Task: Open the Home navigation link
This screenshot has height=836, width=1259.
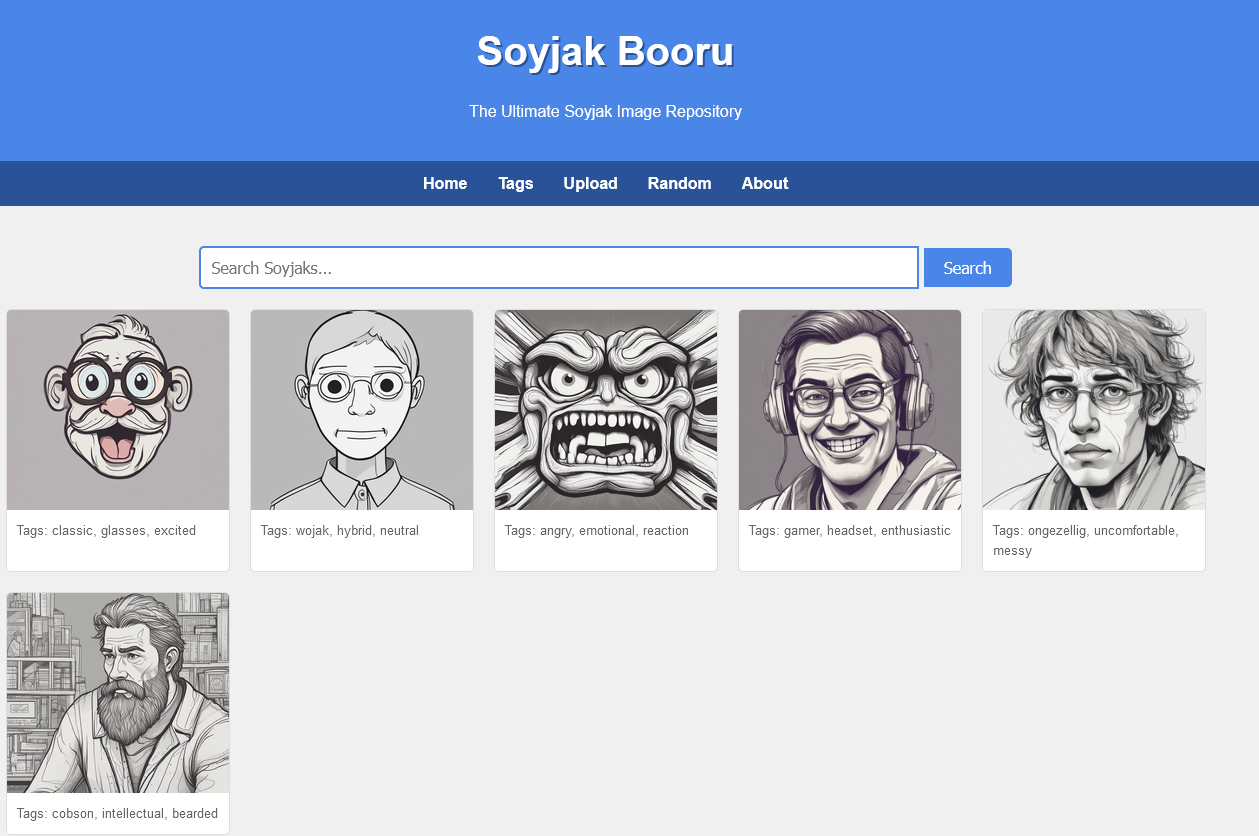Action: click(x=445, y=183)
